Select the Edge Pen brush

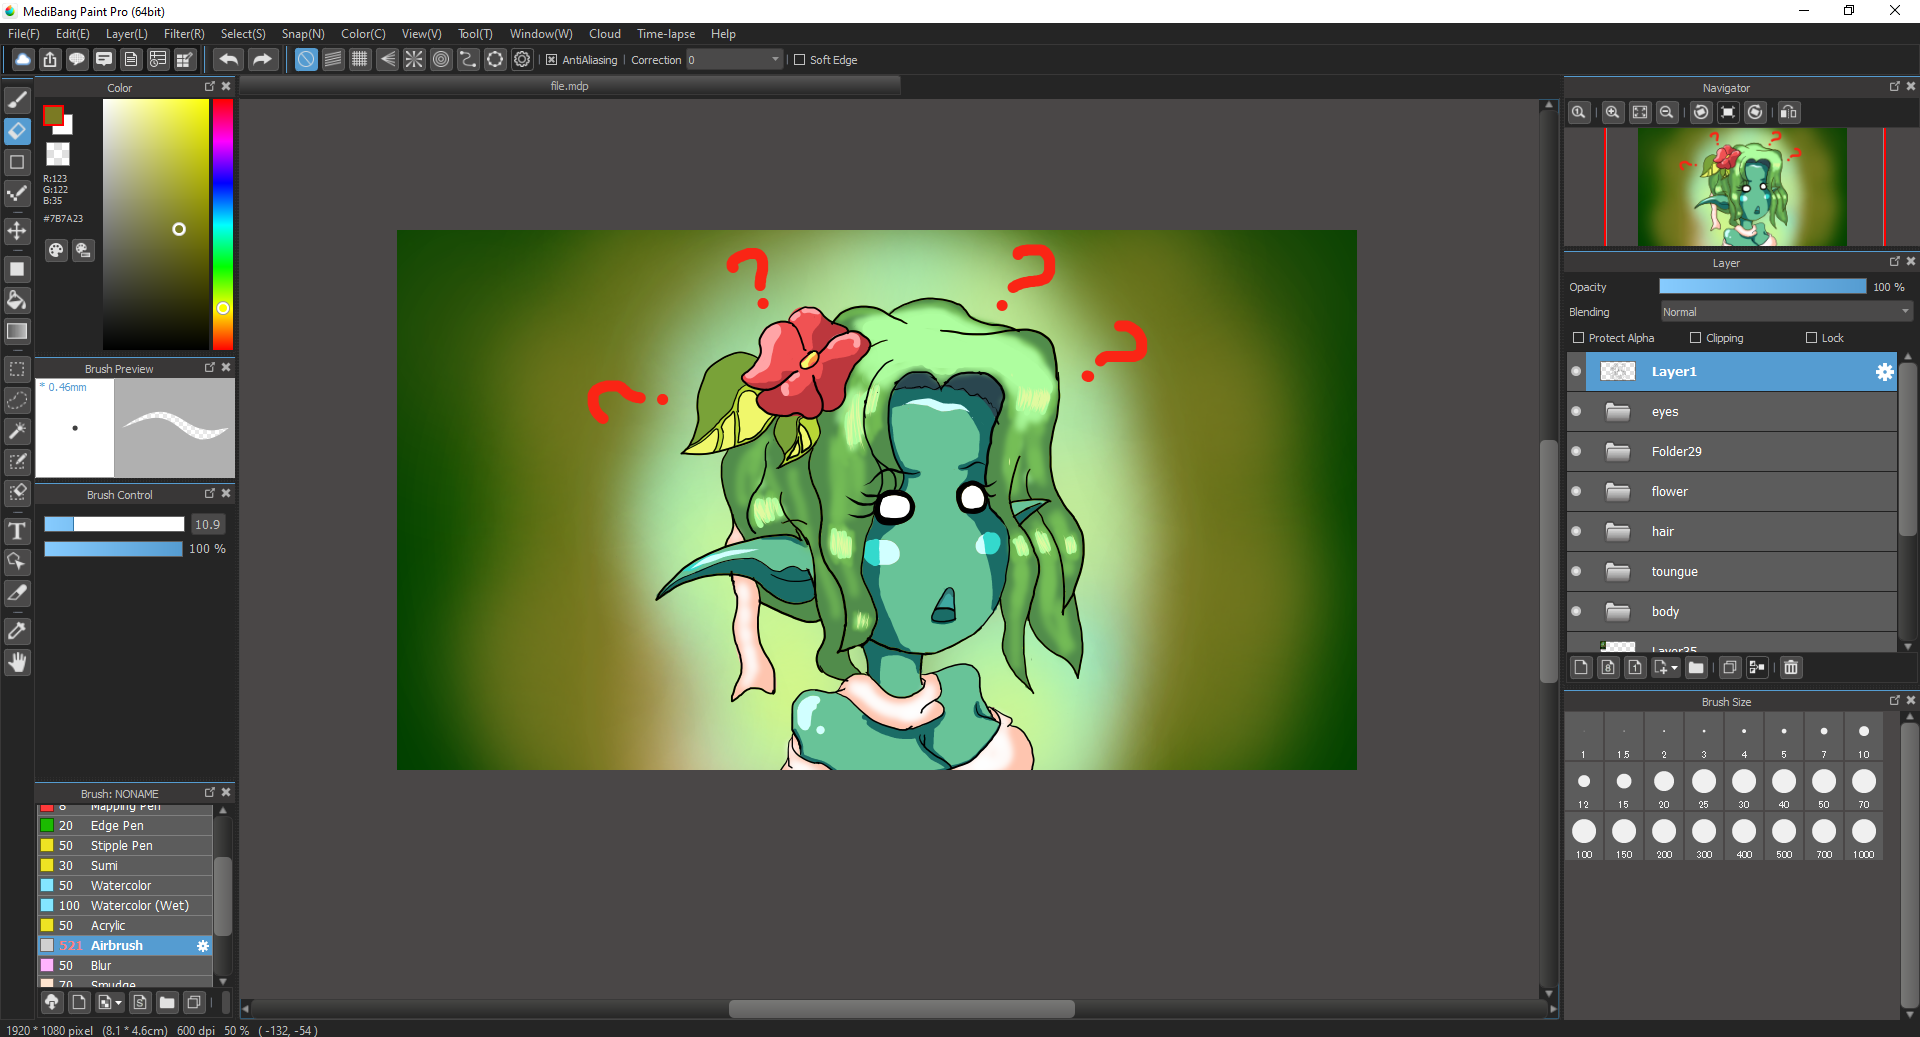tap(125, 826)
